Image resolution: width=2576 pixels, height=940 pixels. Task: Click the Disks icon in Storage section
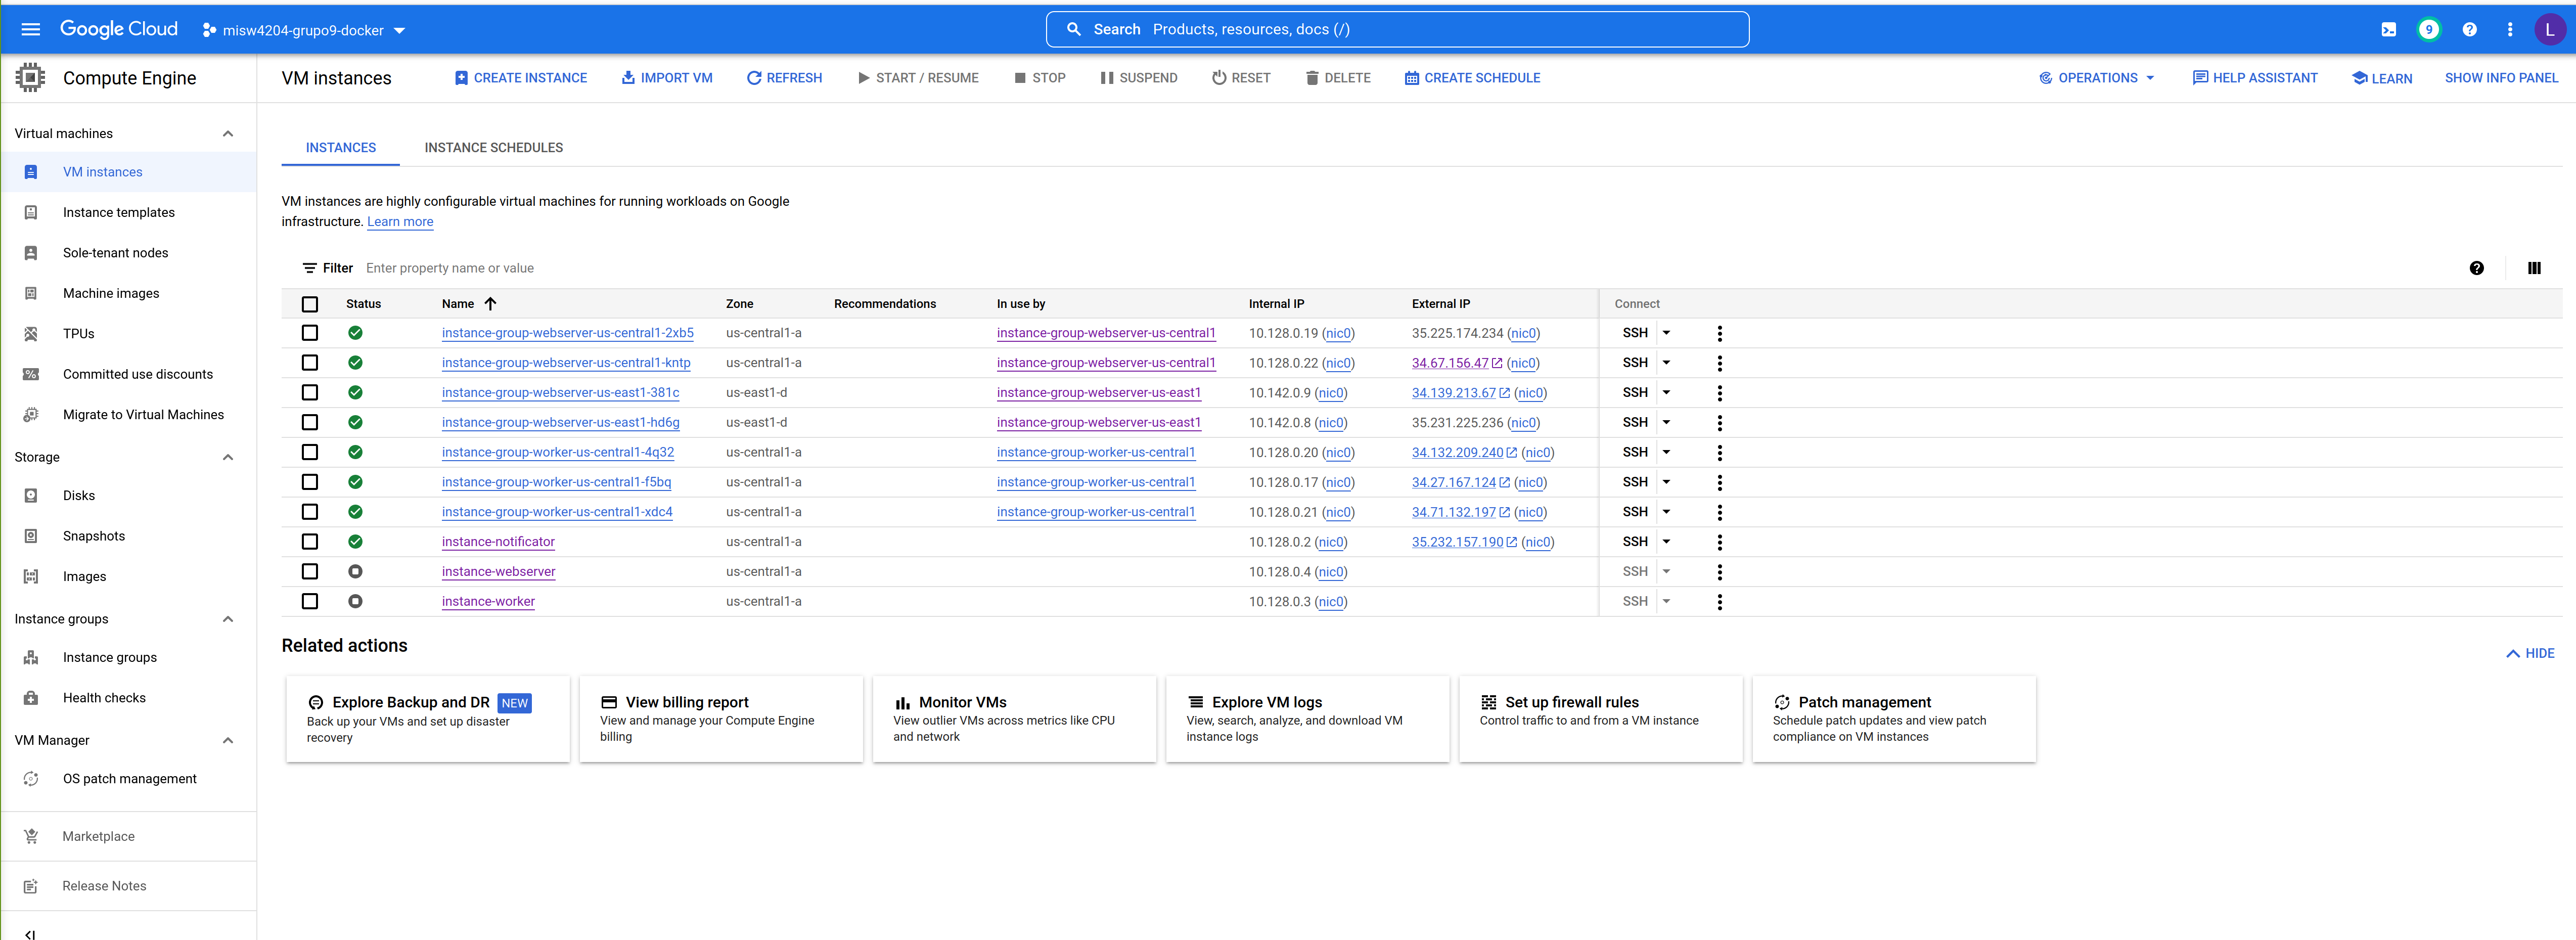pos(31,495)
